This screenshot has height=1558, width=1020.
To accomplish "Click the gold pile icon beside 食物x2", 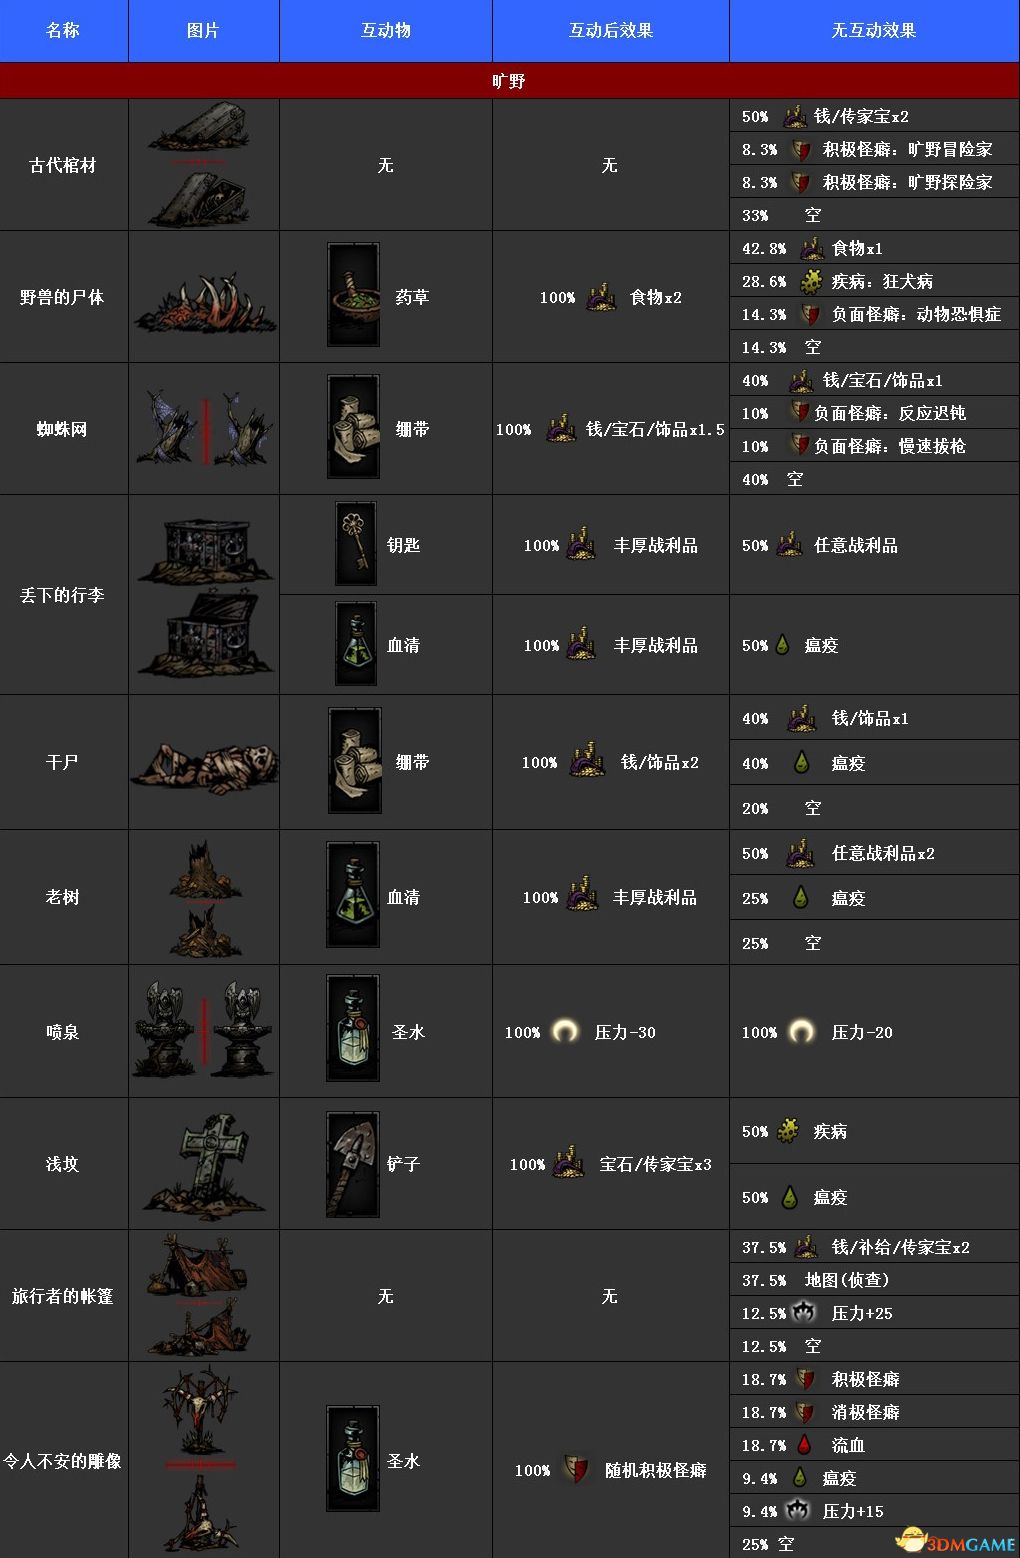I will coord(601,297).
